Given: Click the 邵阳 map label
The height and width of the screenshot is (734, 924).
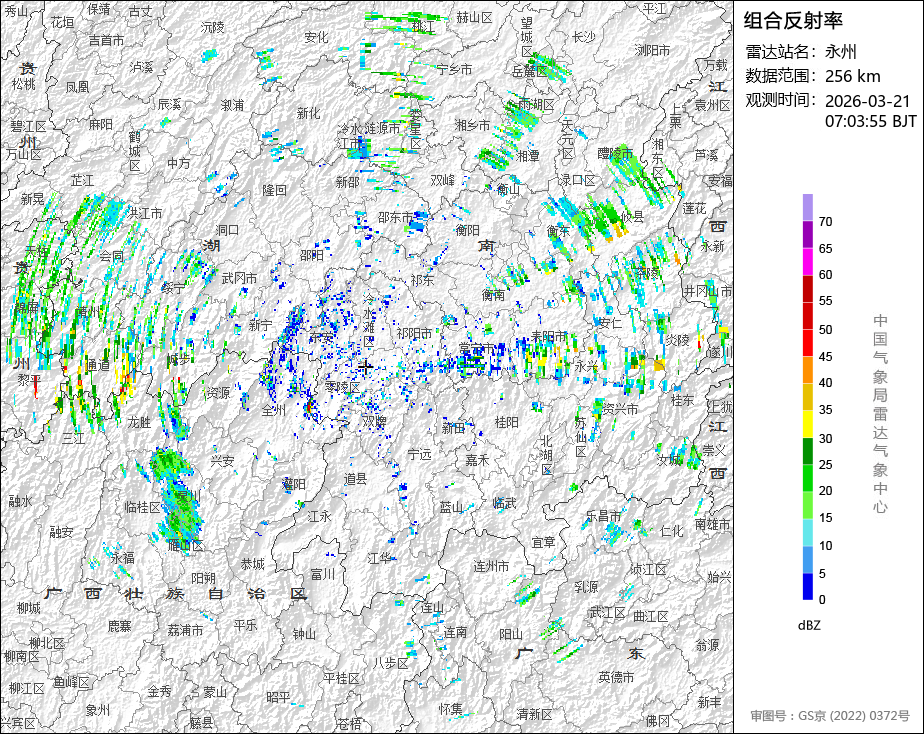Looking at the screenshot, I should [x=312, y=255].
